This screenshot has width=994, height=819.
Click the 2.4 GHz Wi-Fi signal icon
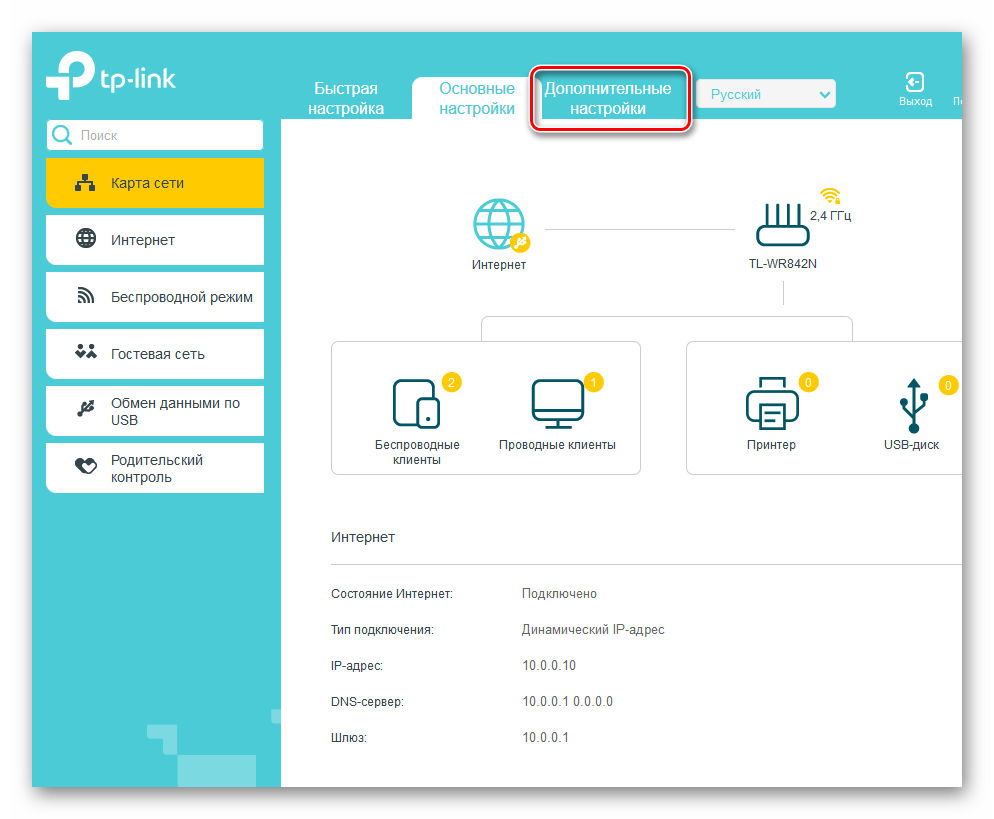click(829, 195)
